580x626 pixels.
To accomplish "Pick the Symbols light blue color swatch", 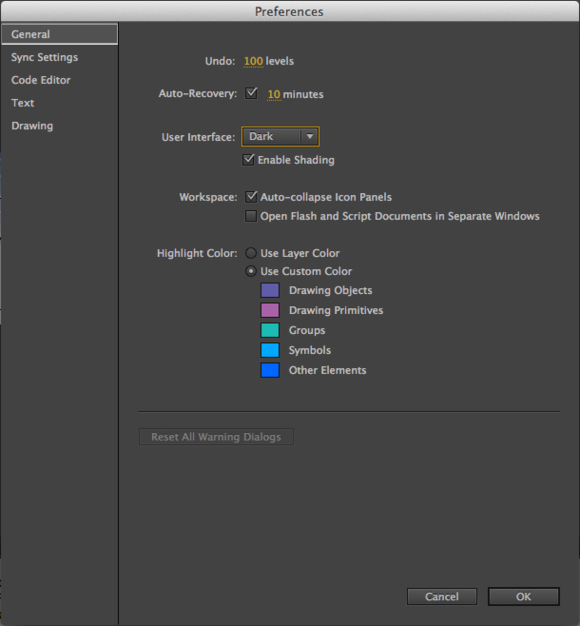I will [x=270, y=350].
